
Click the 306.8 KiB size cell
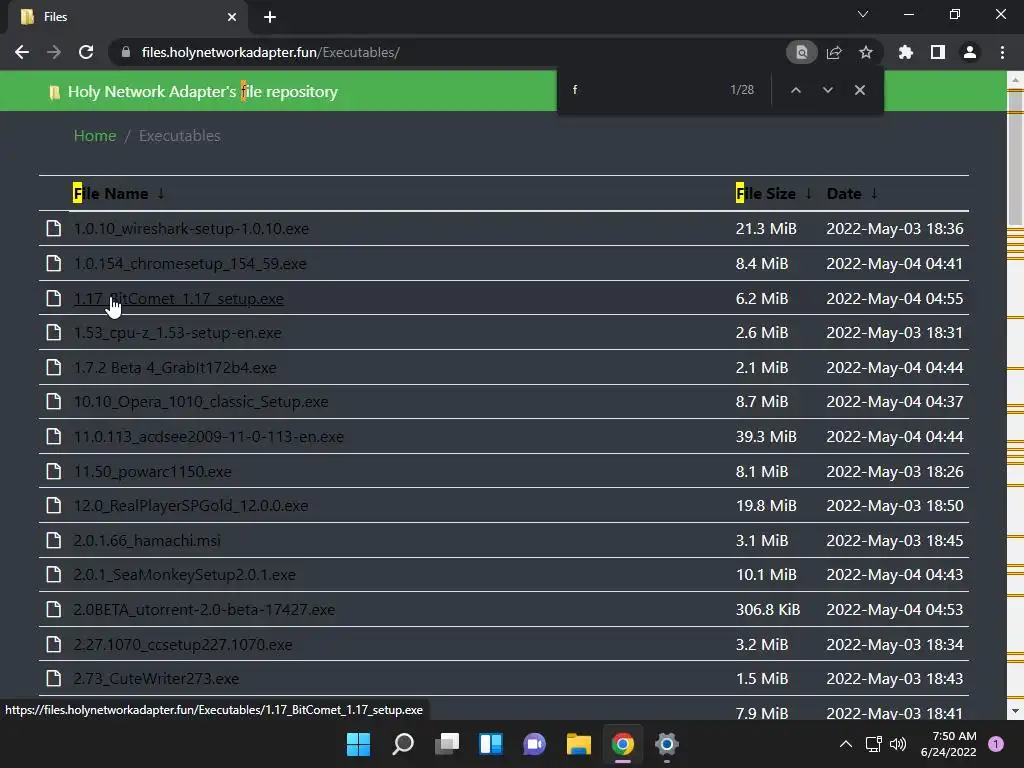(x=767, y=609)
